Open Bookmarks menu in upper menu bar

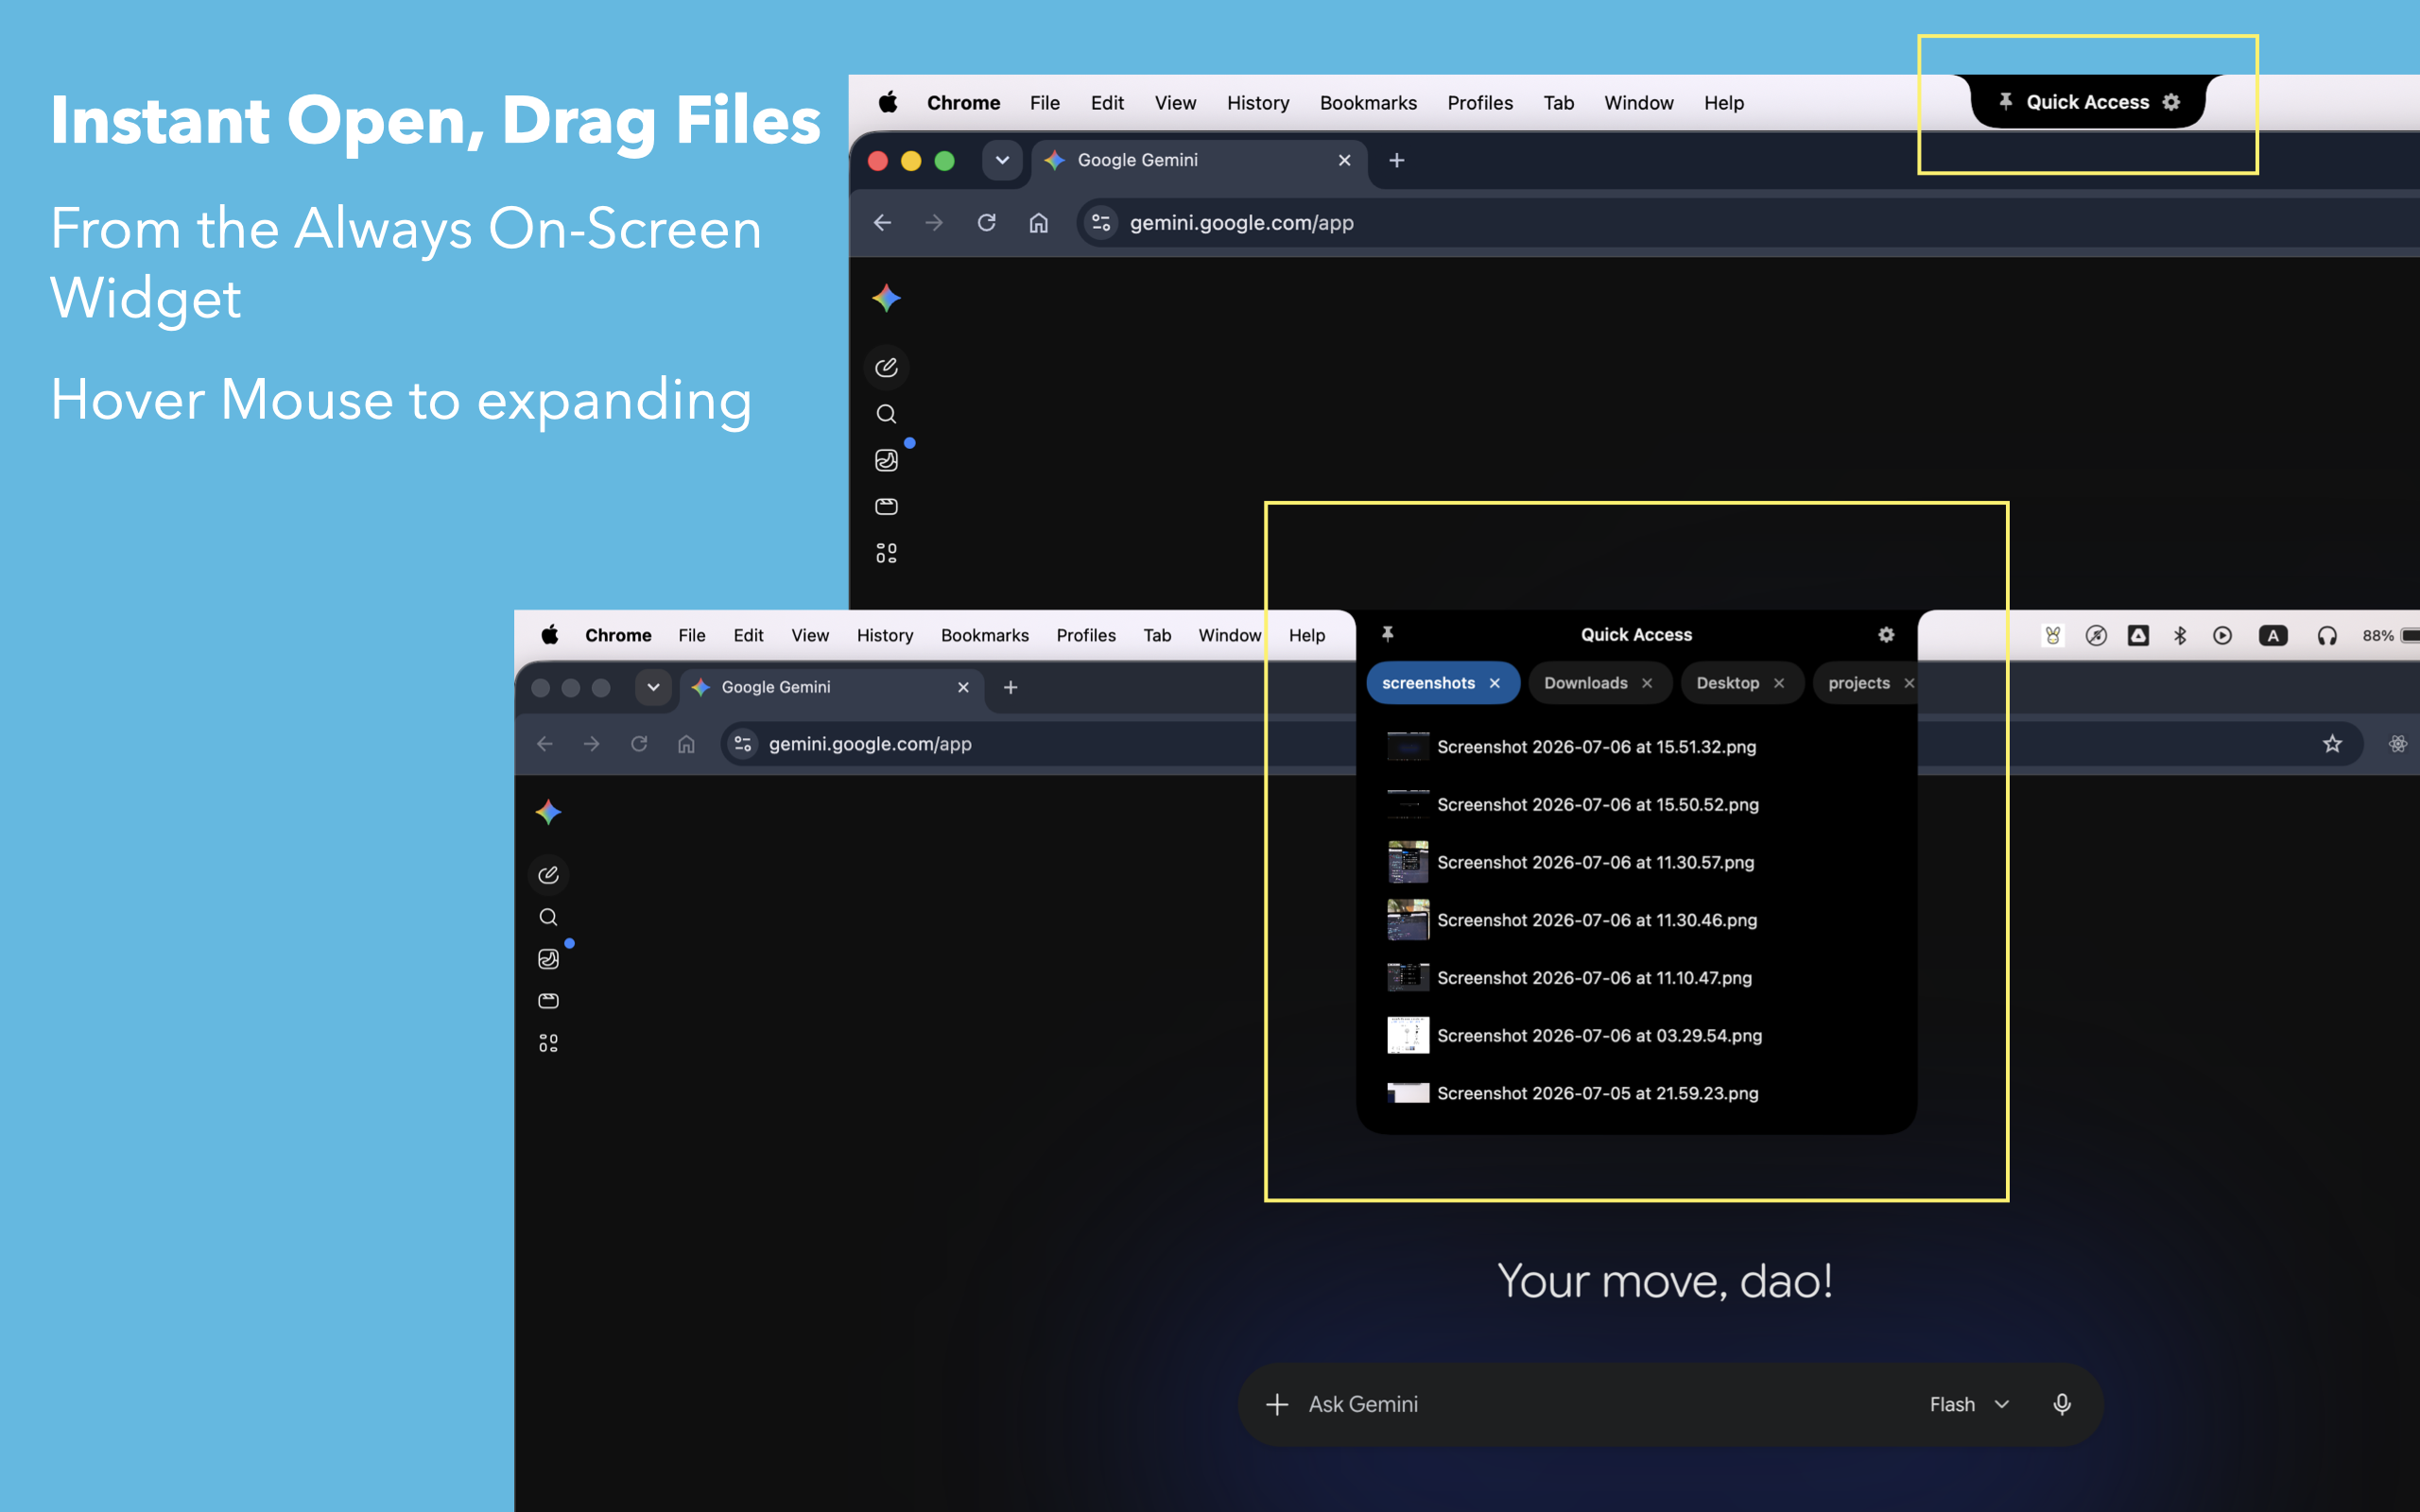[1368, 103]
